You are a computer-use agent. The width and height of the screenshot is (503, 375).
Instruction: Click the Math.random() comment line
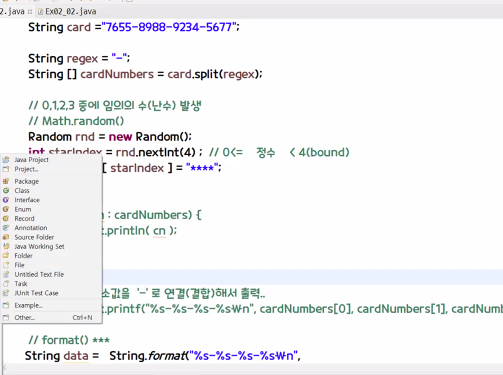click(76, 121)
